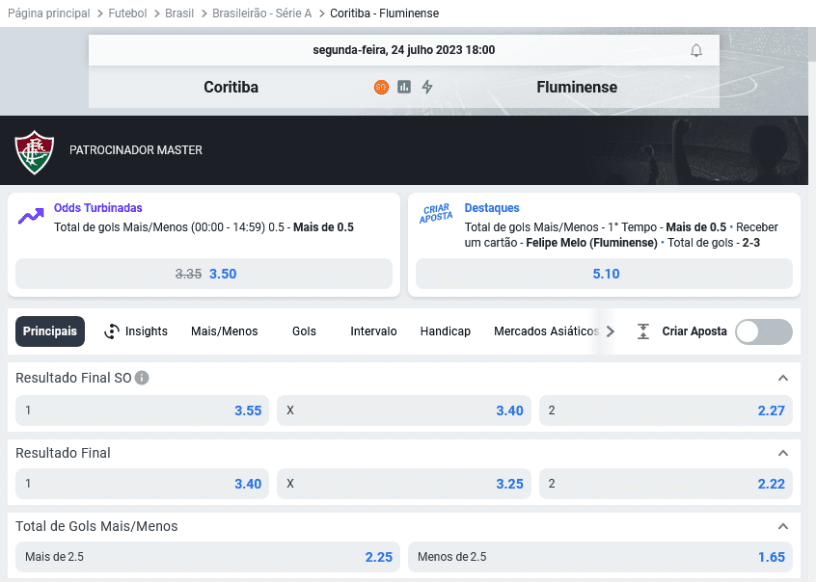Switch to the Intervalo tab

coord(374,332)
